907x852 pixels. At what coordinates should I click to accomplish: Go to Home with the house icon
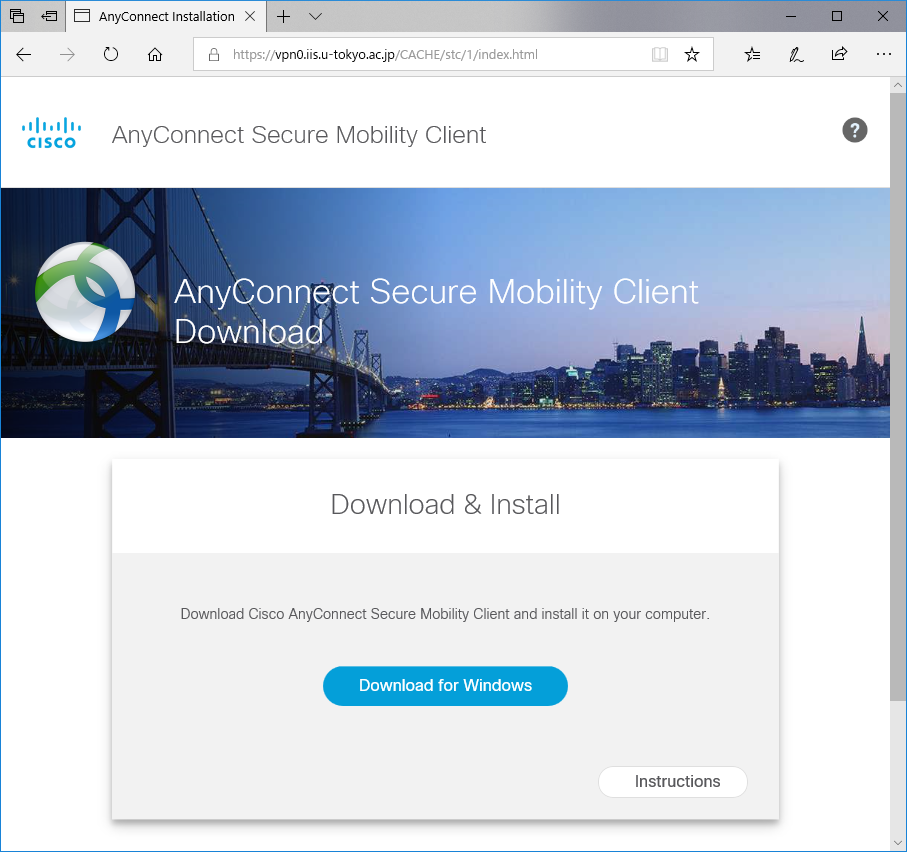coord(154,54)
